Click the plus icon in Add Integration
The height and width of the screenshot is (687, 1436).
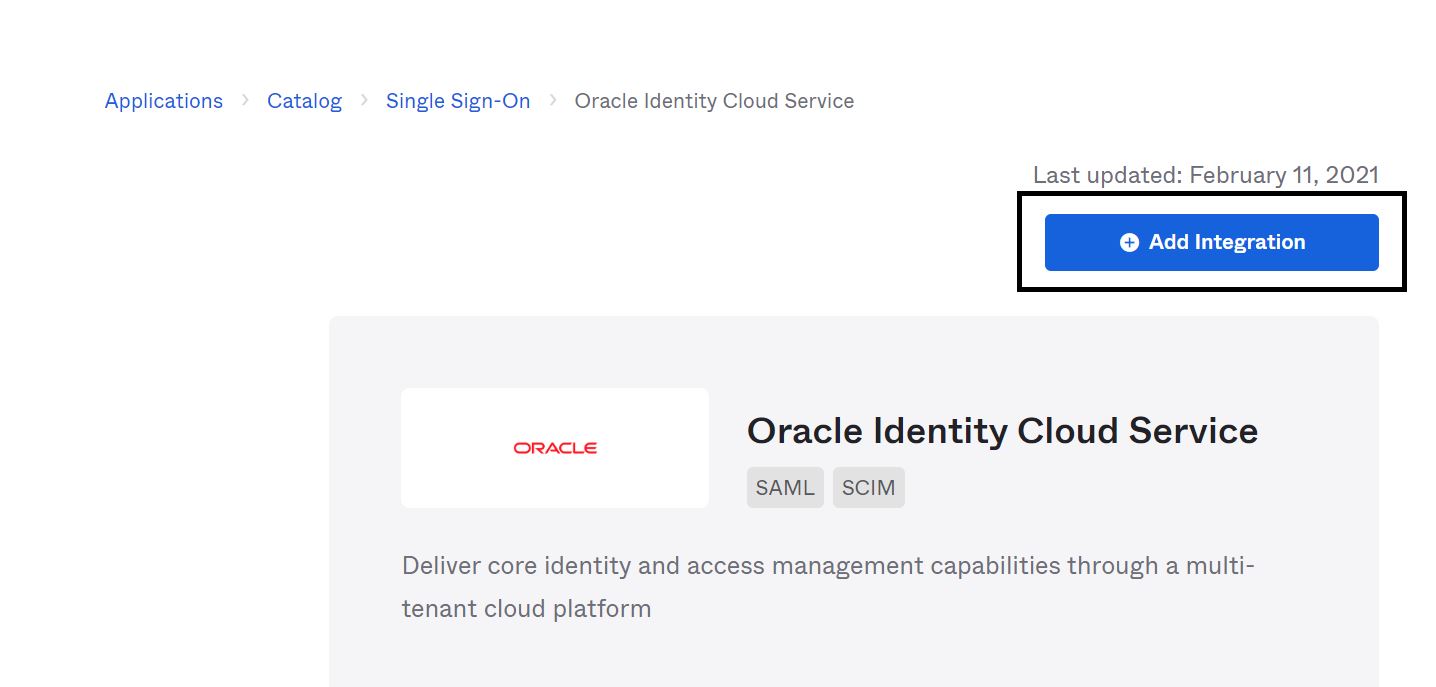coord(1129,242)
